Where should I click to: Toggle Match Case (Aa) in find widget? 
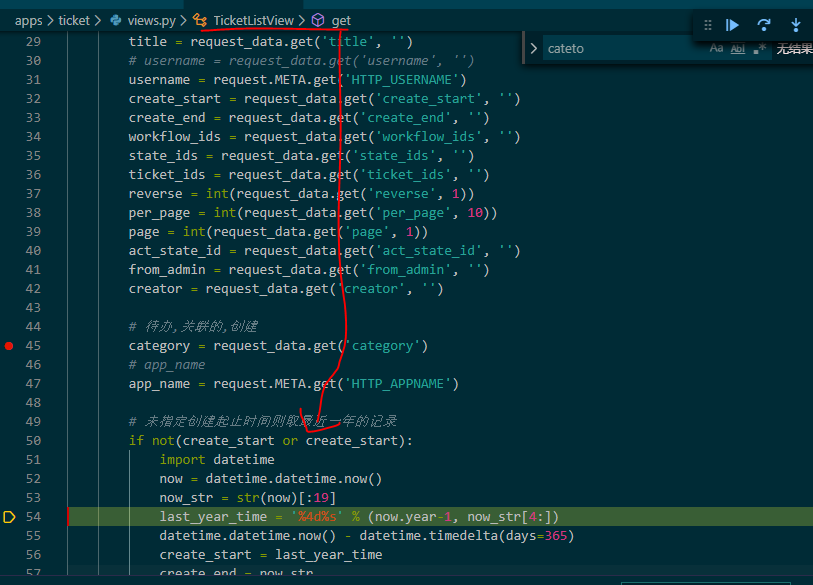click(x=716, y=48)
